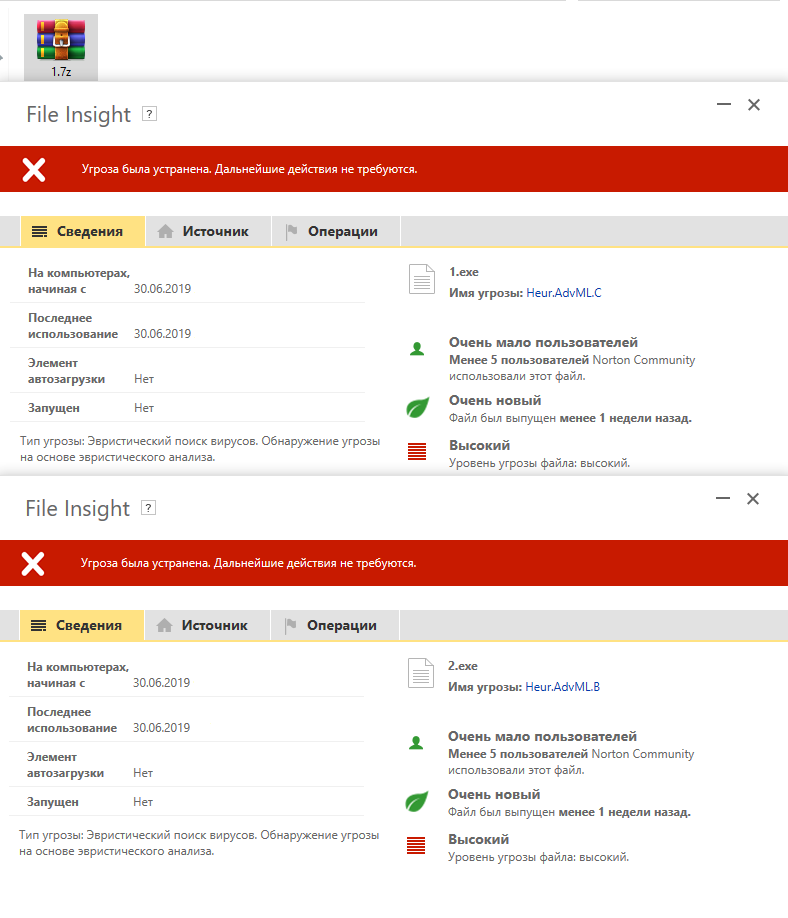Click 'Тип угрозы' description in 2.exe window

199,843
